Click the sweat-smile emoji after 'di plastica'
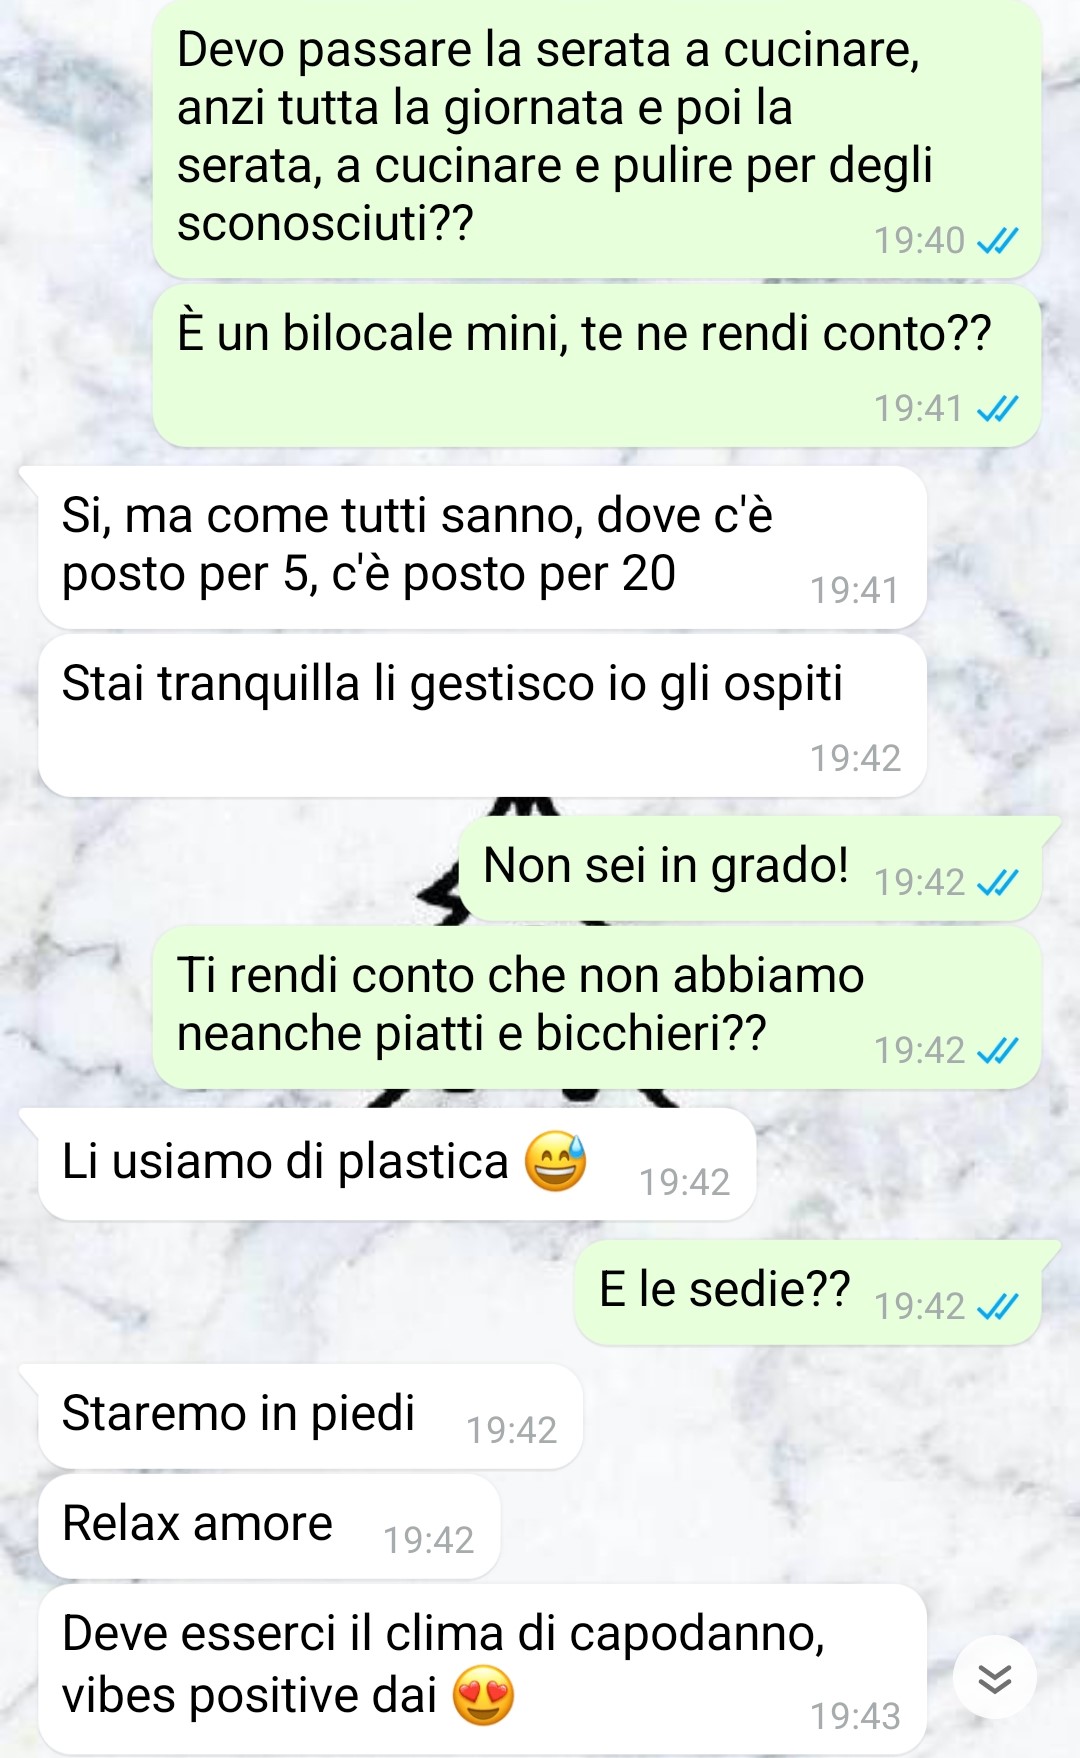Viewport: 1080px width, 1758px height. click(556, 1162)
